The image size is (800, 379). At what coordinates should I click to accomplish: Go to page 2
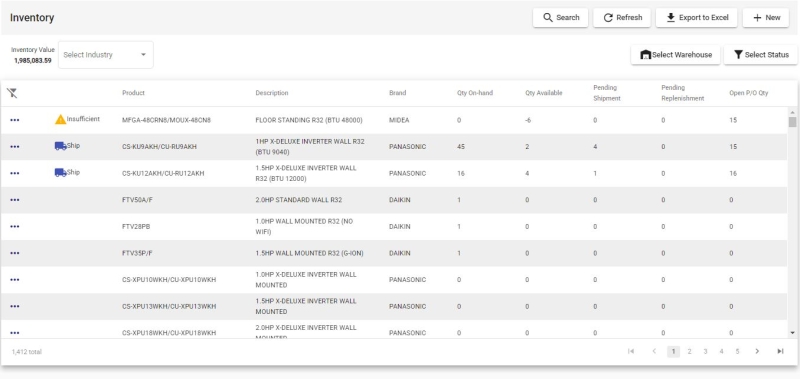click(689, 351)
